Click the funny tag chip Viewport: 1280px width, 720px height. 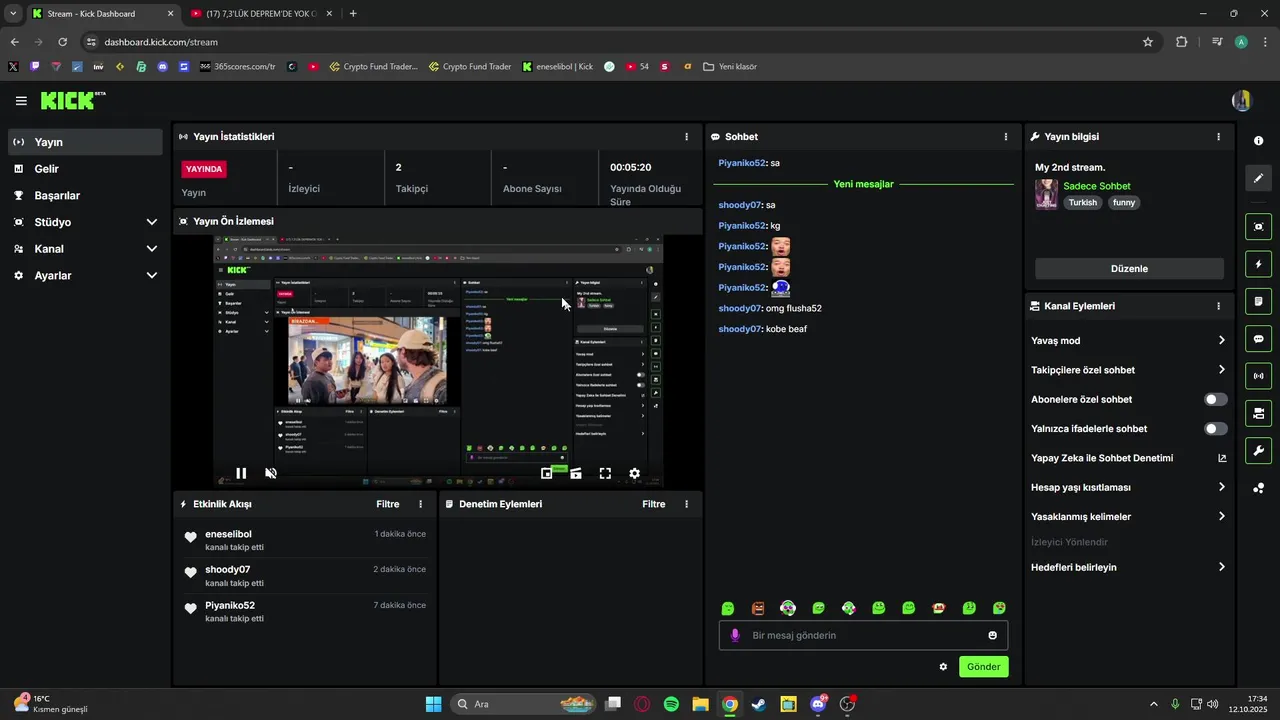[1124, 202]
